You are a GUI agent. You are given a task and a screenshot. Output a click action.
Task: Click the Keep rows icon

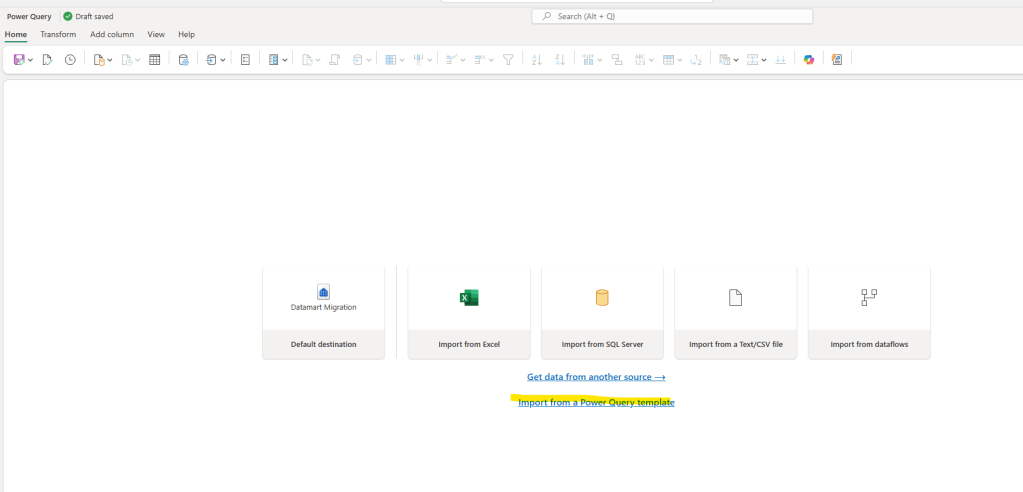point(451,59)
